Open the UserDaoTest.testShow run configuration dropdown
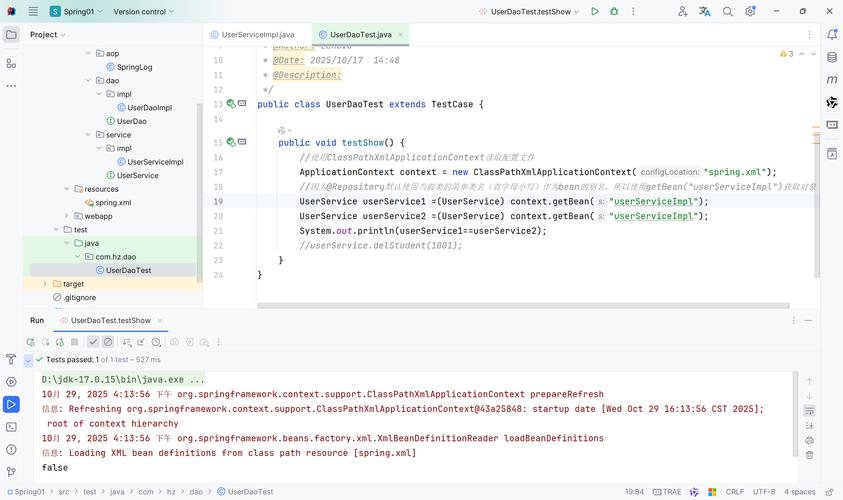843x500 pixels. pos(530,12)
